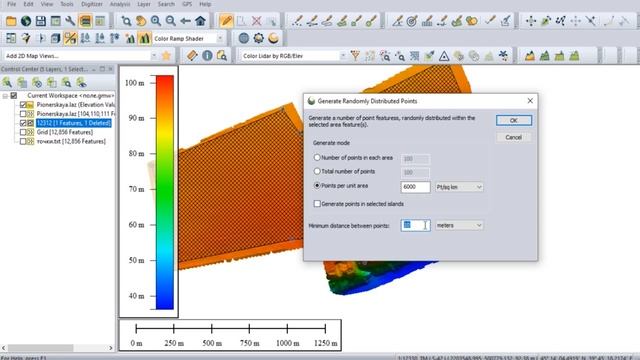Uncheck the 12312 layer checkbox
This screenshot has width=640, height=360.
[23, 123]
